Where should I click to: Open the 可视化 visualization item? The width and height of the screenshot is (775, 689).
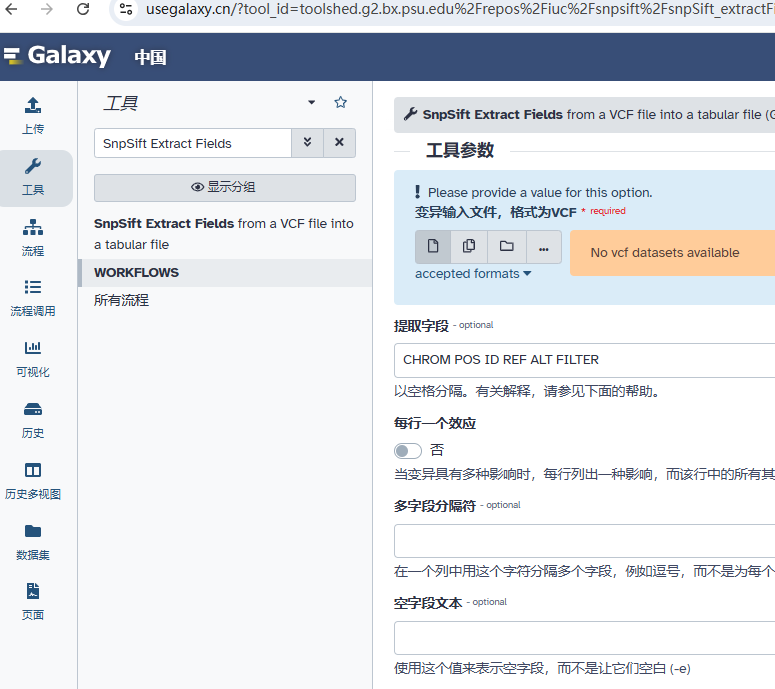33,360
